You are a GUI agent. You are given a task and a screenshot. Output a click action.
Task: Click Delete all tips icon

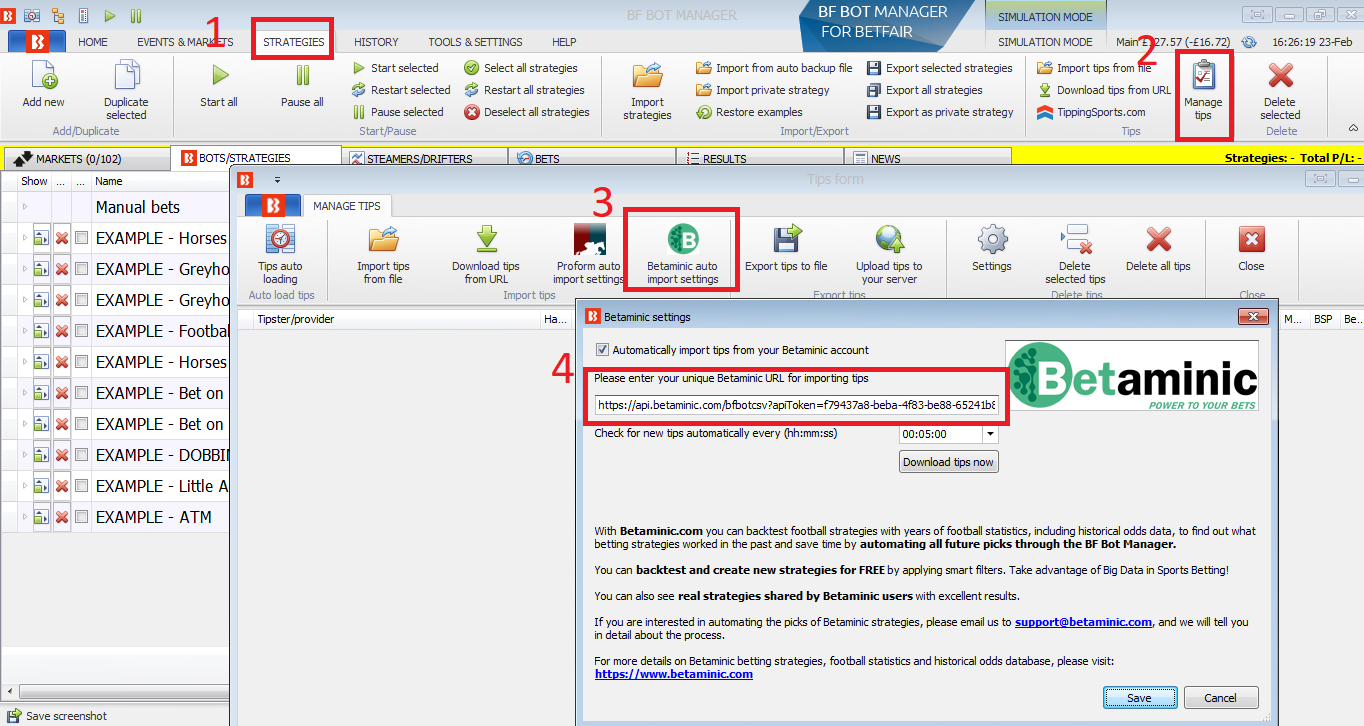1158,240
